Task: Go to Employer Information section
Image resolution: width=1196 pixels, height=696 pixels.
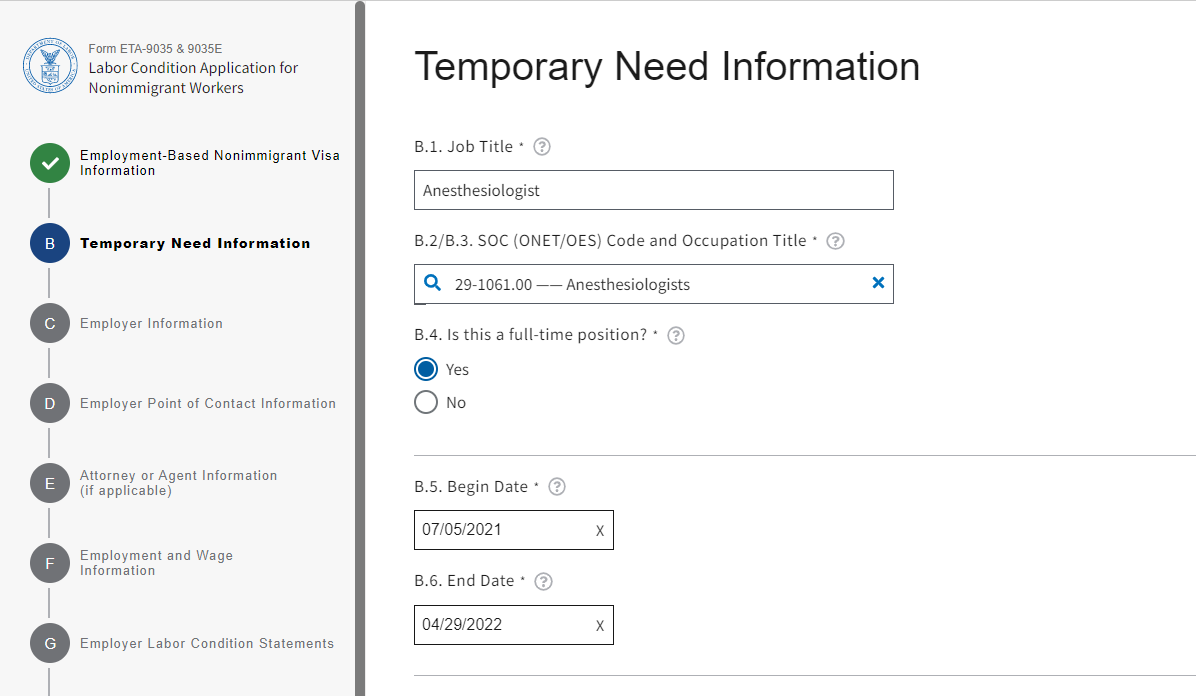Action: 151,323
